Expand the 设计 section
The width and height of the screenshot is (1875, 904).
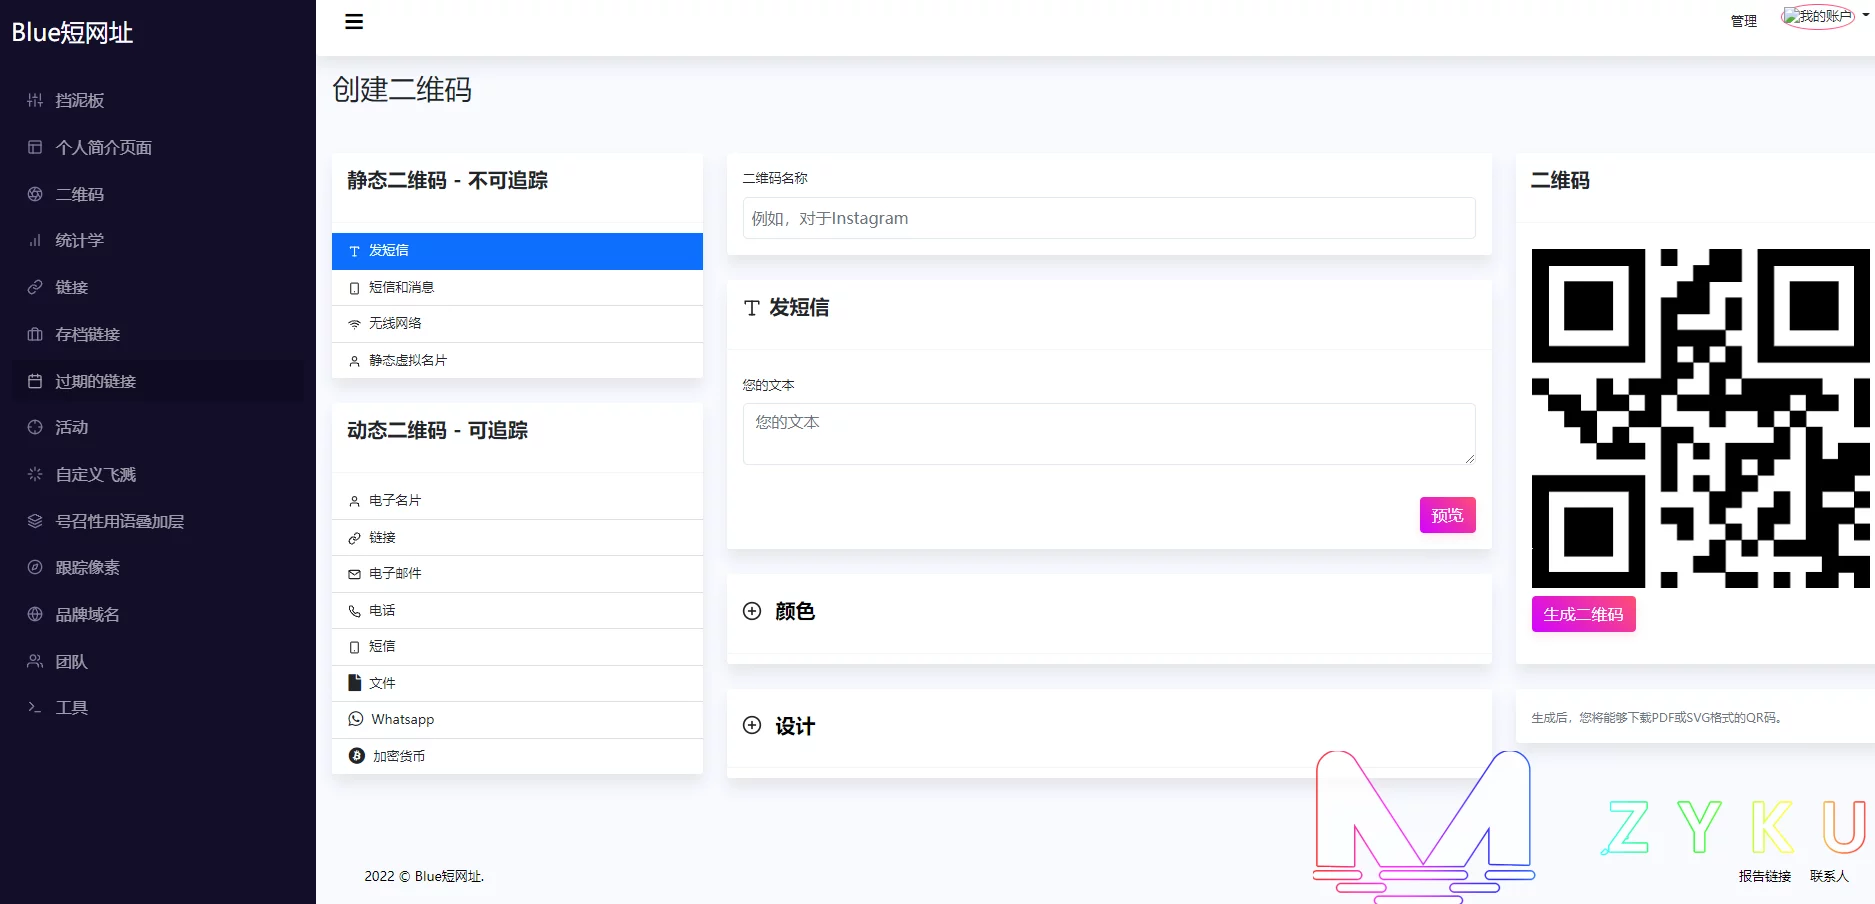point(752,726)
